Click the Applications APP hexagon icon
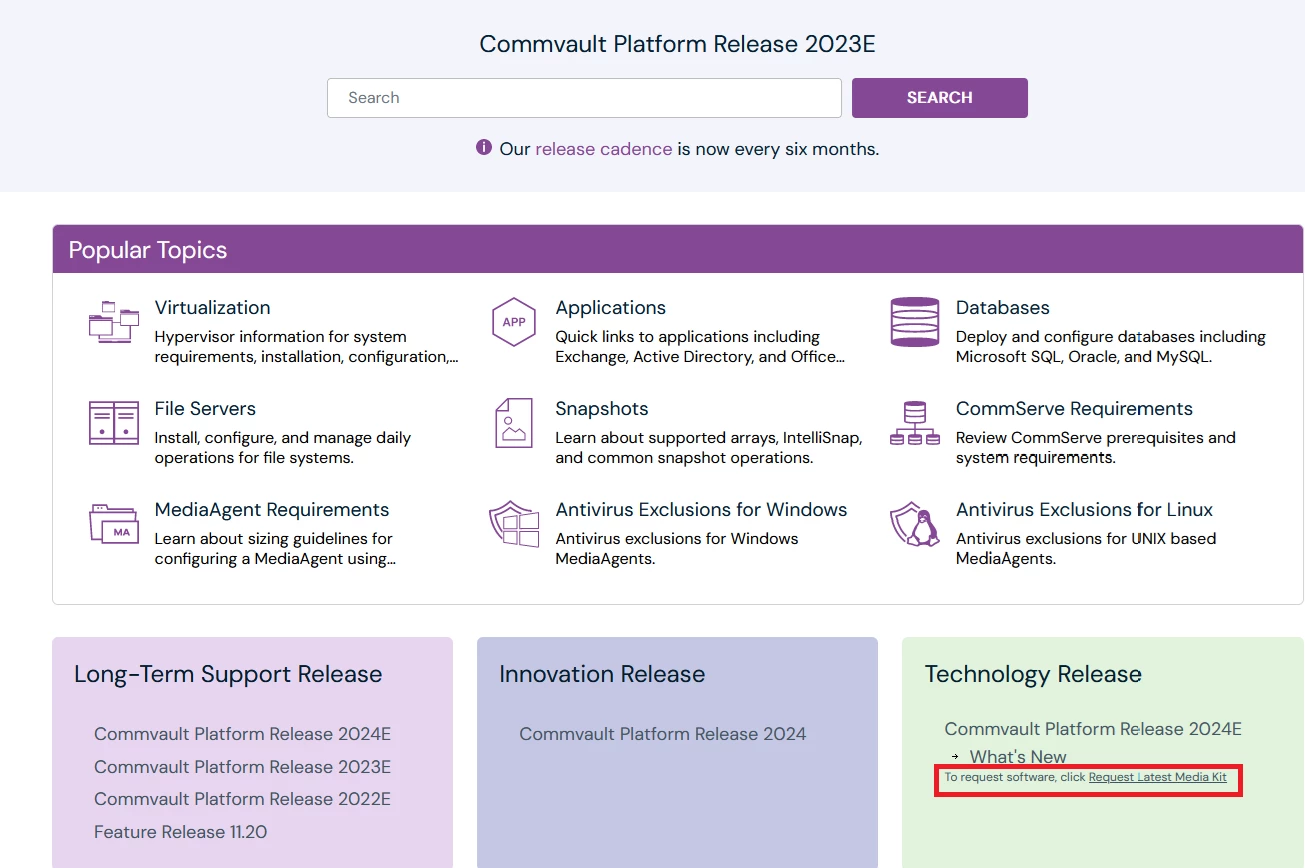The width and height of the screenshot is (1305, 868). click(x=514, y=322)
